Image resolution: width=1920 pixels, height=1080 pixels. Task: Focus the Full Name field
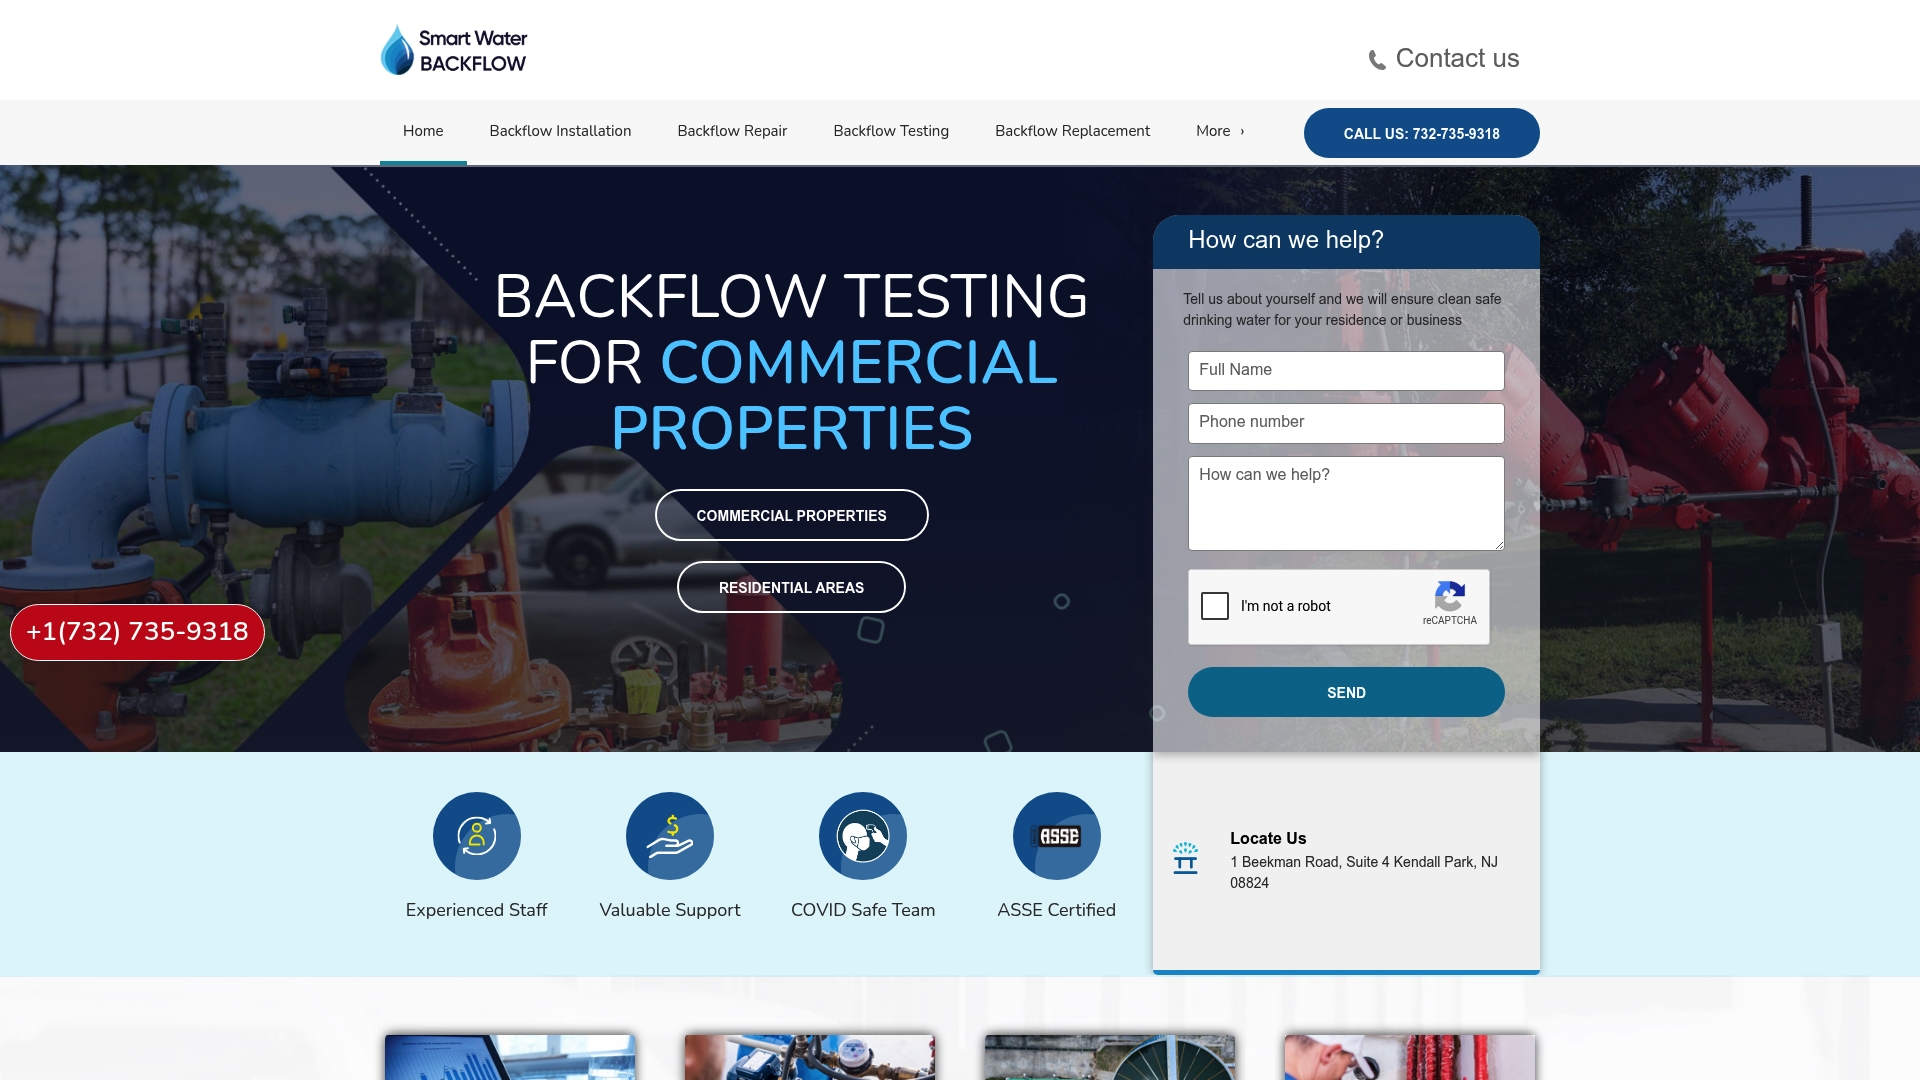point(1346,371)
